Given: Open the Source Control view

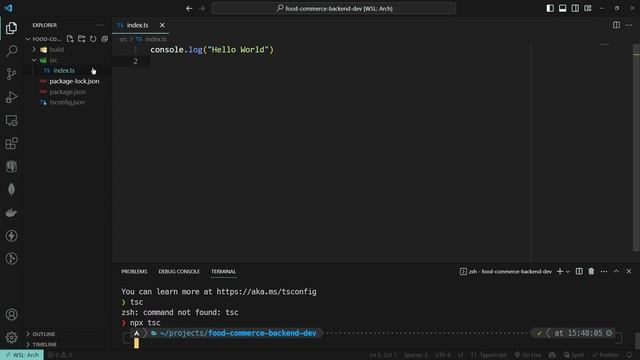Looking at the screenshot, I should tap(11, 74).
